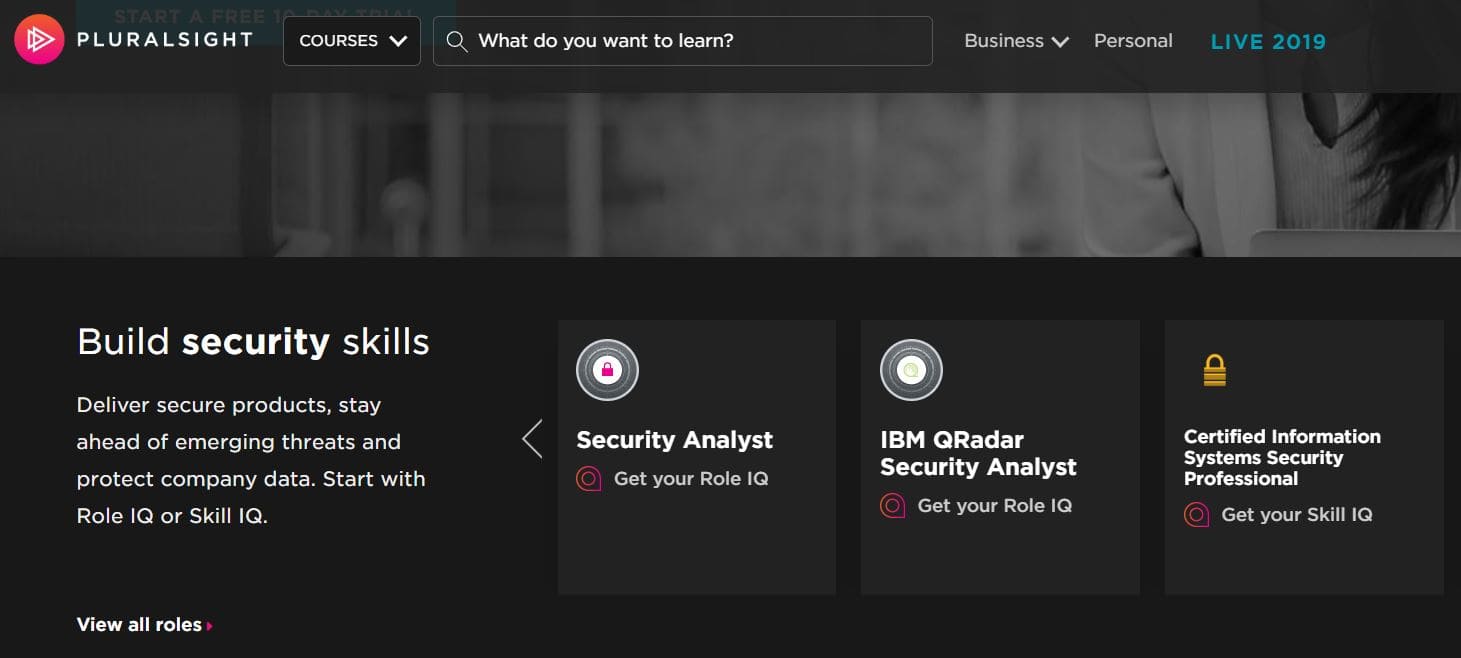Click the IQ icon under IBM QRadar

pos(893,506)
